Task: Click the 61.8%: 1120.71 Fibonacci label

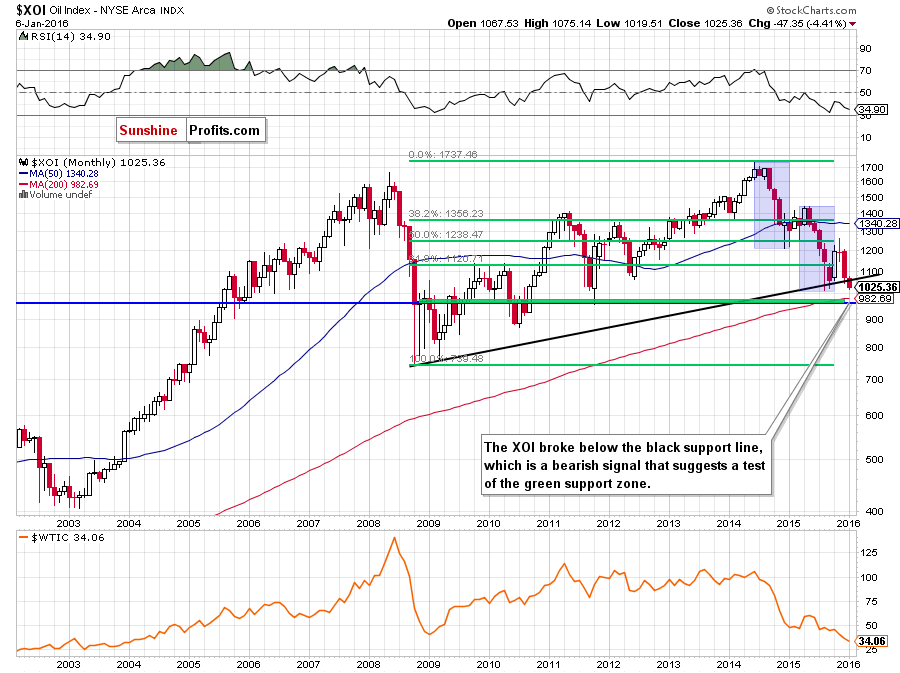Action: 446,259
